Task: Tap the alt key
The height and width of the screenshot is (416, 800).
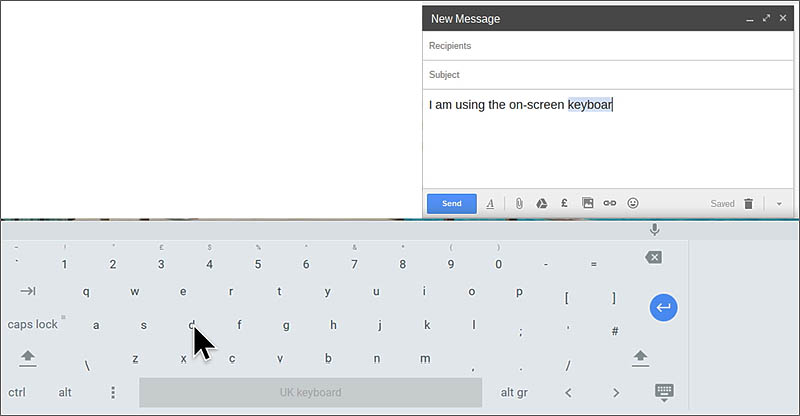Action: (x=65, y=393)
